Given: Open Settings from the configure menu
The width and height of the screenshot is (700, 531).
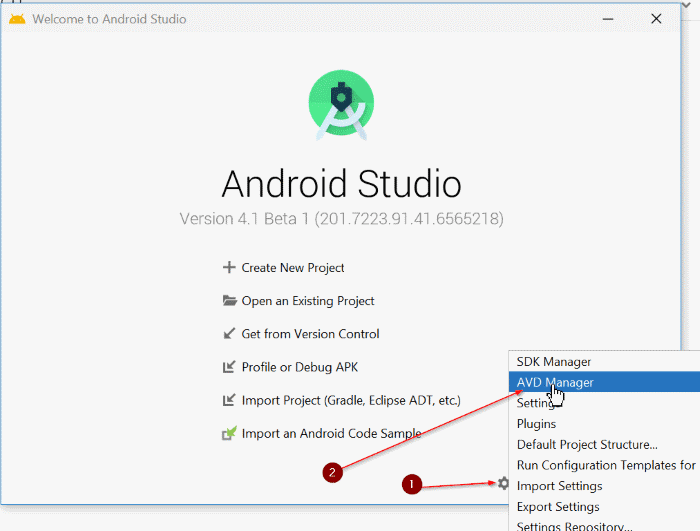Looking at the screenshot, I should pos(604,403).
